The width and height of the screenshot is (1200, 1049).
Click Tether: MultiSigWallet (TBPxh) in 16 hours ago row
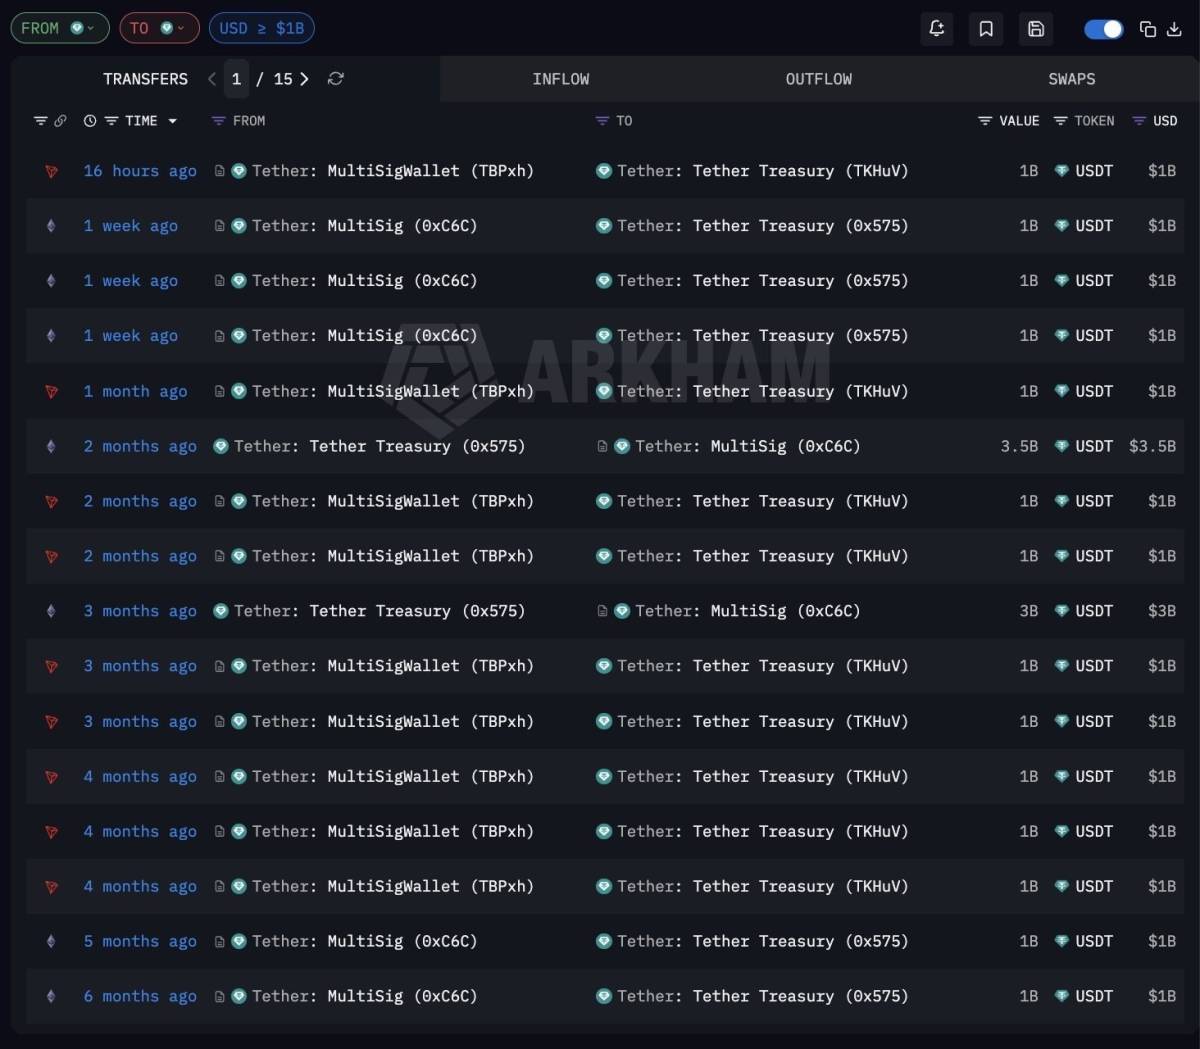tap(393, 171)
